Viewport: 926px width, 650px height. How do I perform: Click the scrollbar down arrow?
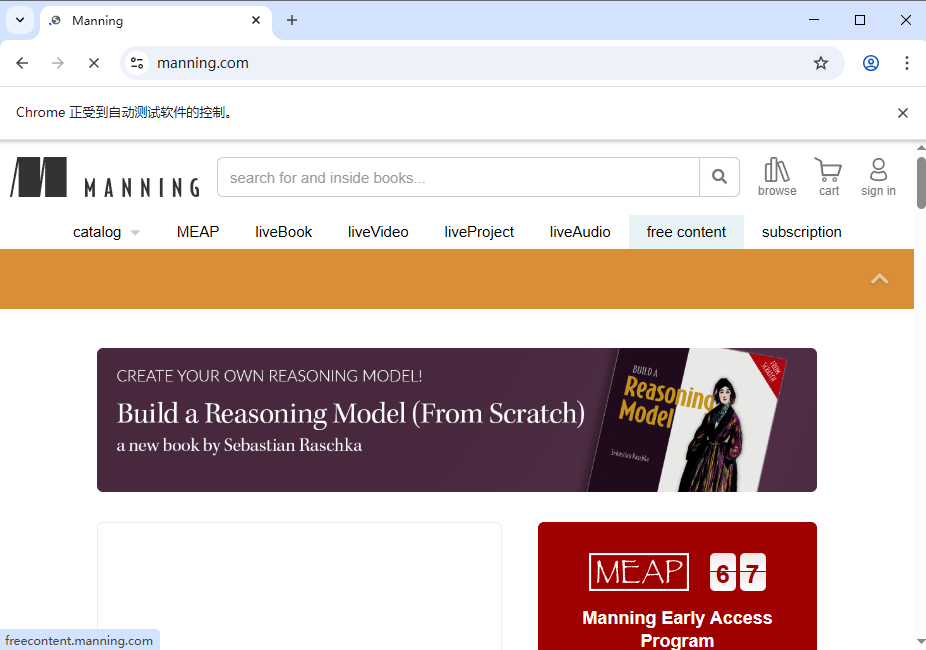[x=921, y=642]
